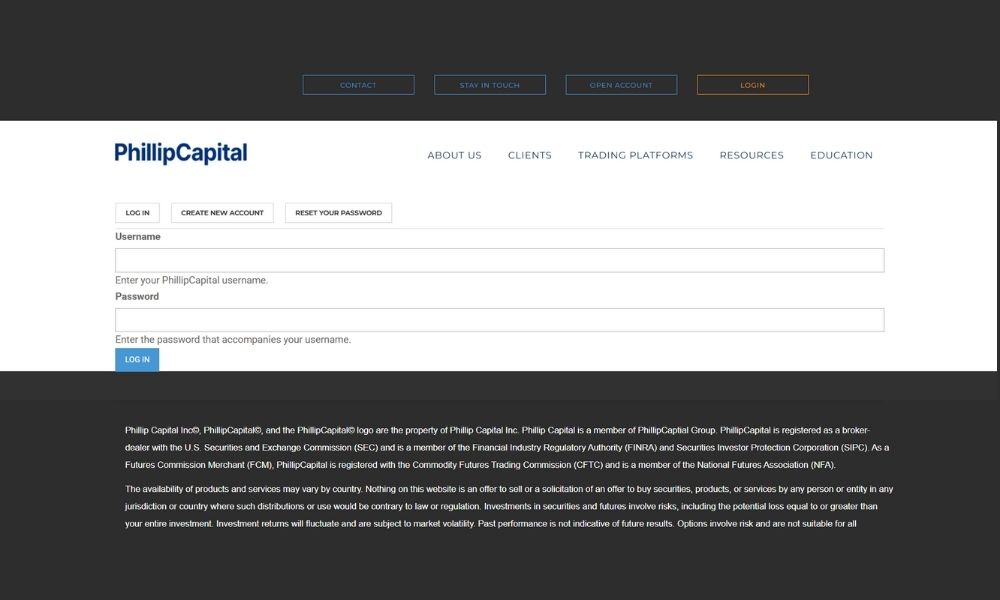Open the EDUCATION menu

841,155
